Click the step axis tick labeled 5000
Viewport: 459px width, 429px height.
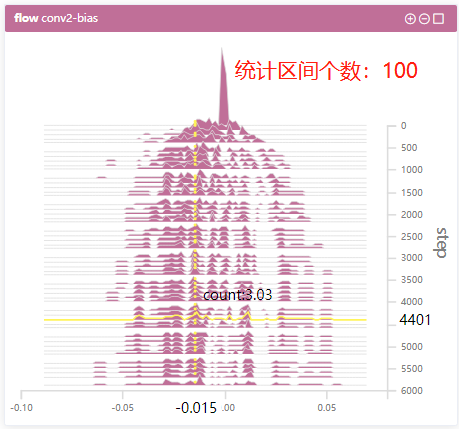412,347
